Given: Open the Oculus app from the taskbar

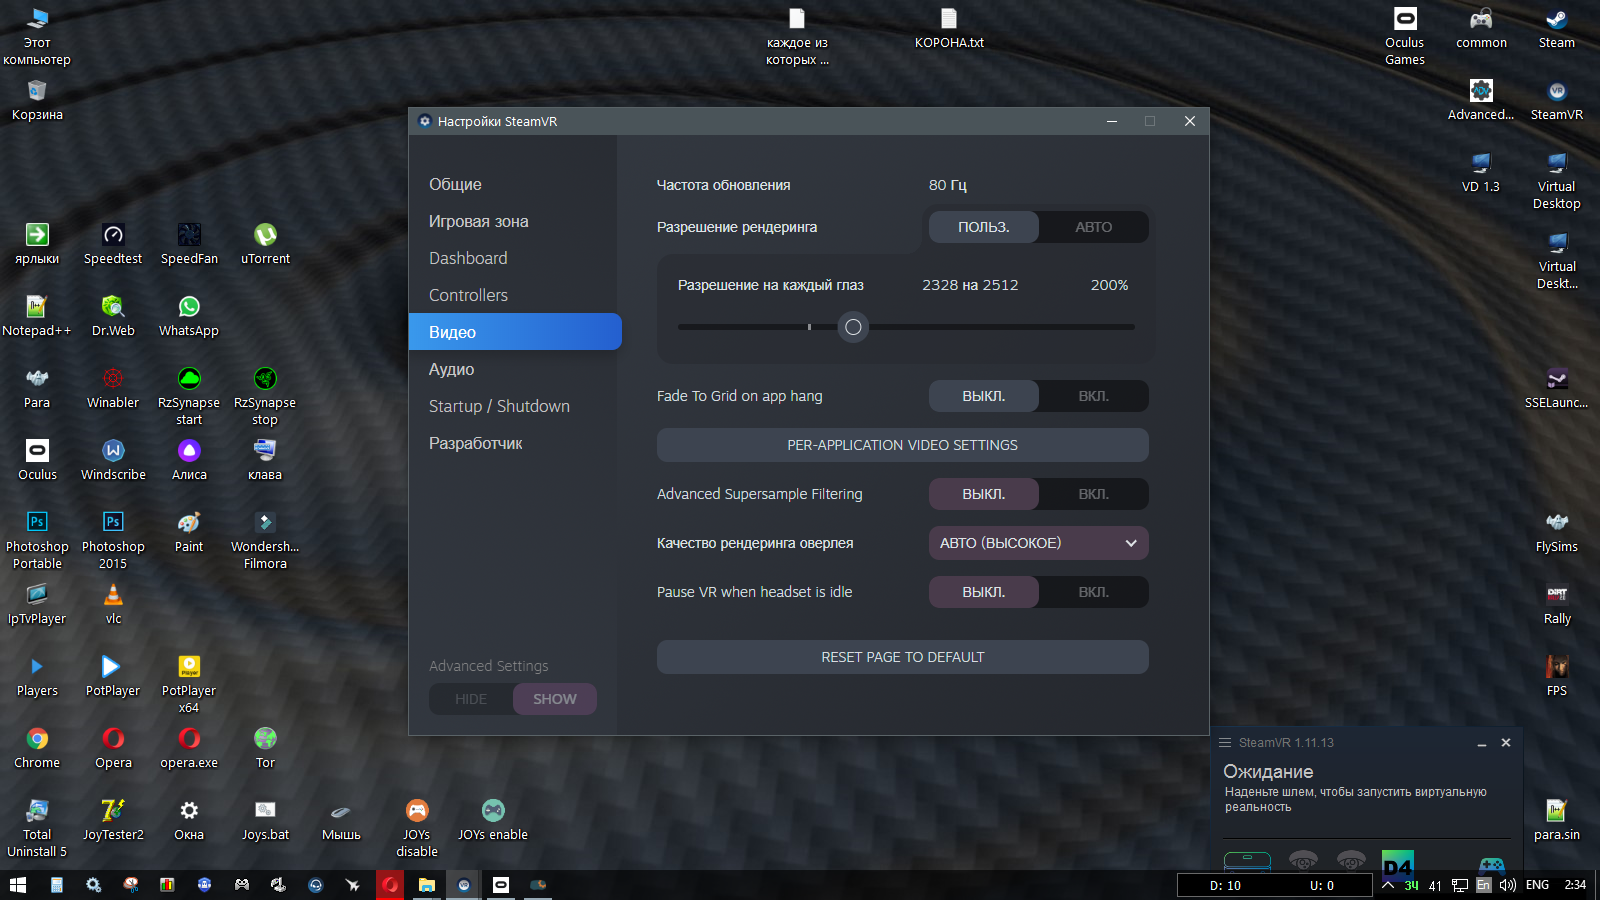Looking at the screenshot, I should [501, 885].
